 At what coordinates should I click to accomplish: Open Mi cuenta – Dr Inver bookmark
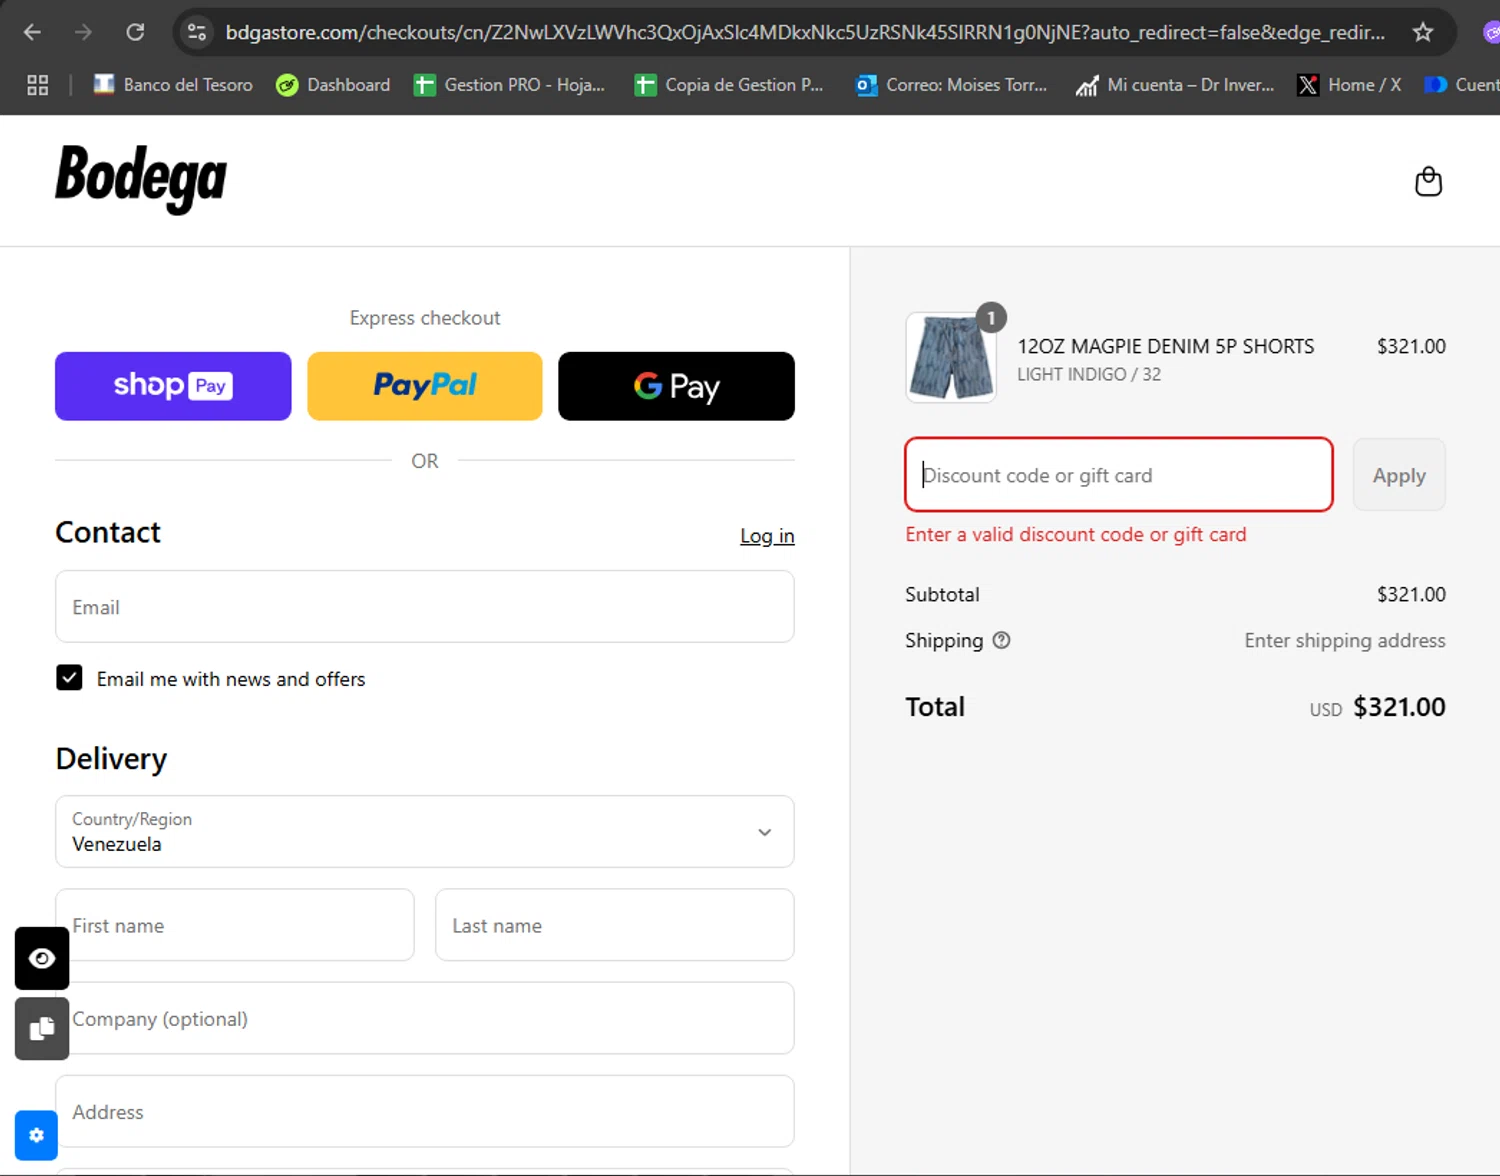[x=1175, y=85]
